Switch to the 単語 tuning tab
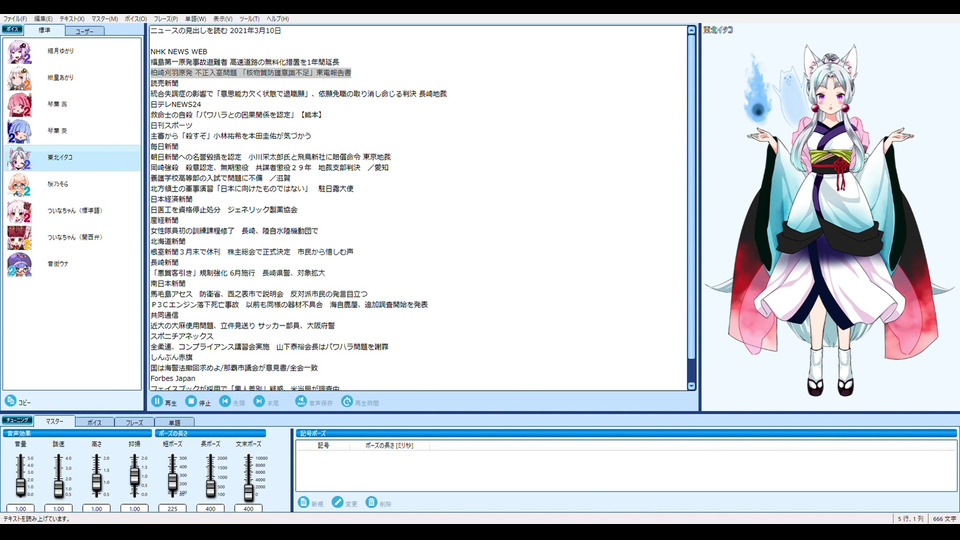 click(174, 422)
